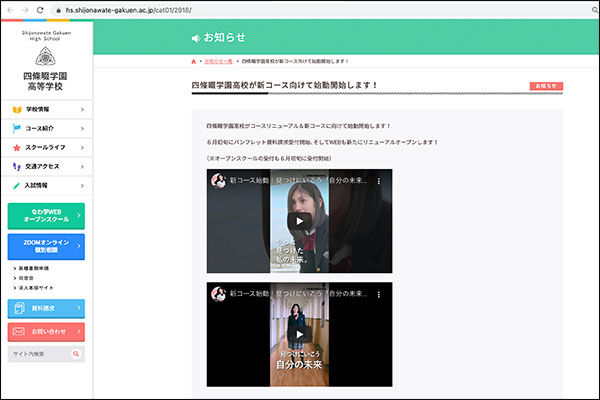The width and height of the screenshot is (600, 400).
Task: Click the お知らせ banner heading text
Action: [224, 38]
